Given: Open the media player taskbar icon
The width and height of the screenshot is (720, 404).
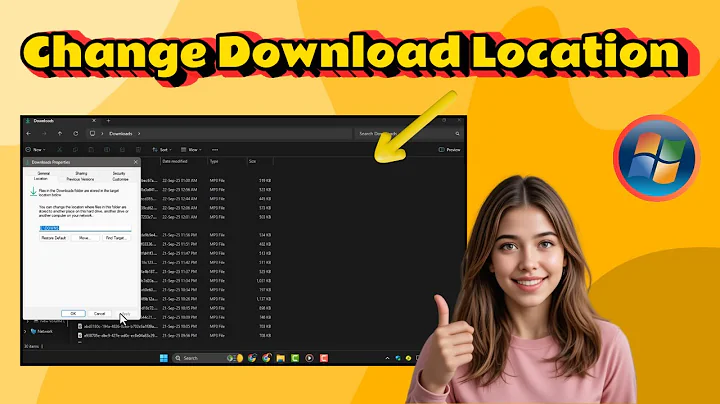Looking at the screenshot, I should pos(309,358).
